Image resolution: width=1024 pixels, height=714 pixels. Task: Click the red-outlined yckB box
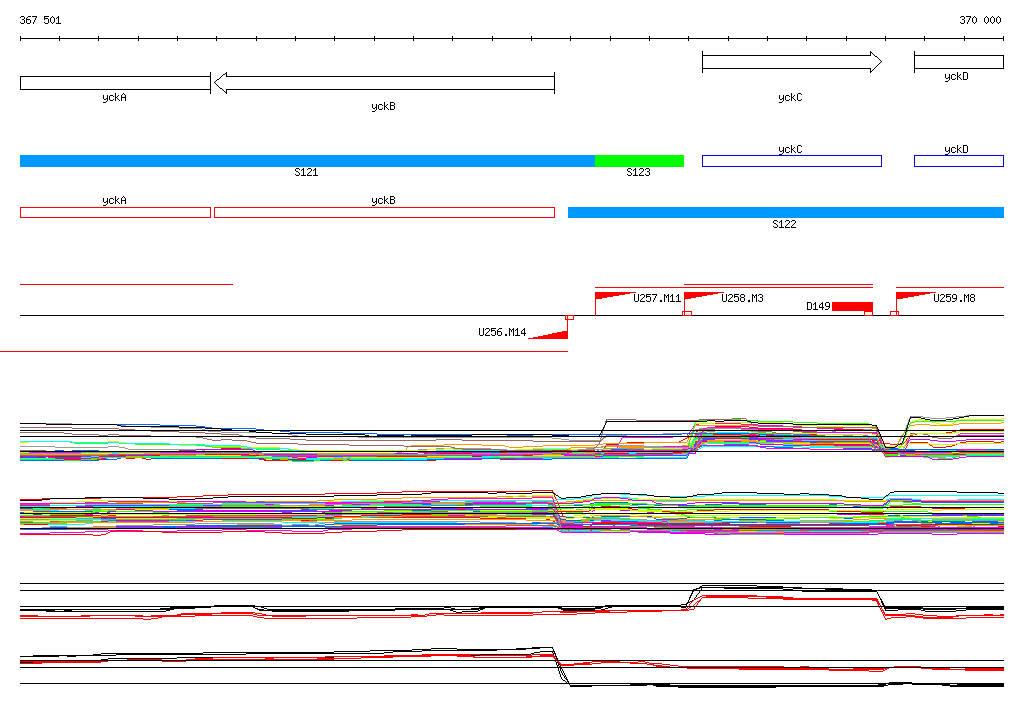[384, 212]
